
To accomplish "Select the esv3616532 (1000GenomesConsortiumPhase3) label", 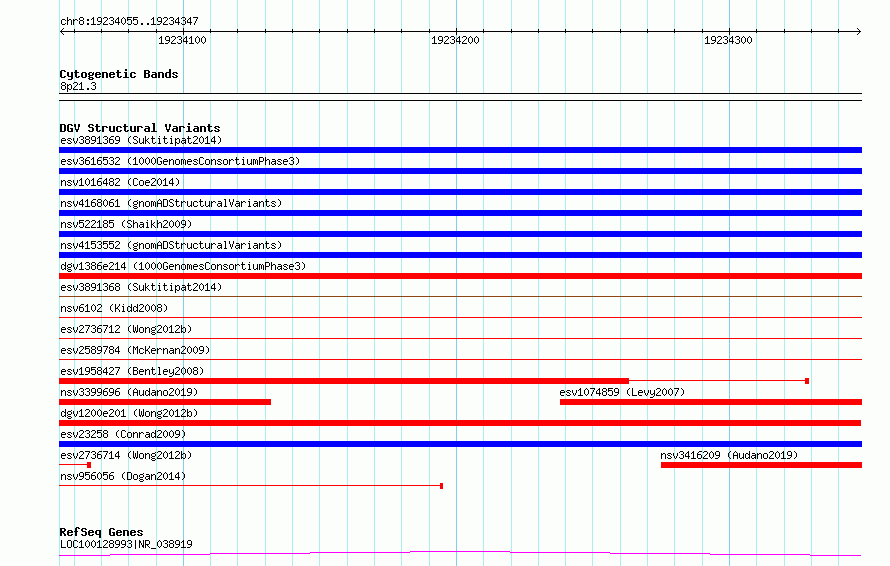I will [x=180, y=161].
